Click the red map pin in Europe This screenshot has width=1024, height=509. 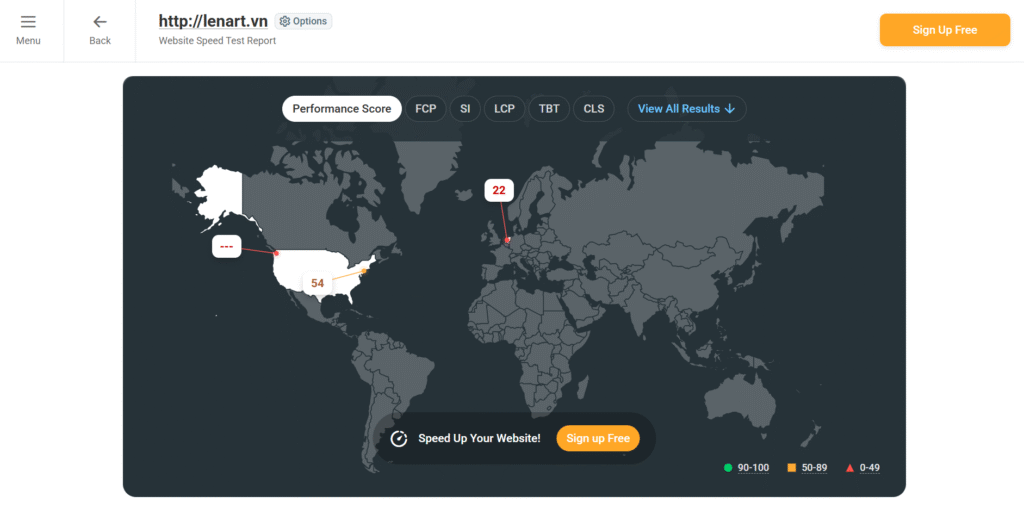[508, 239]
